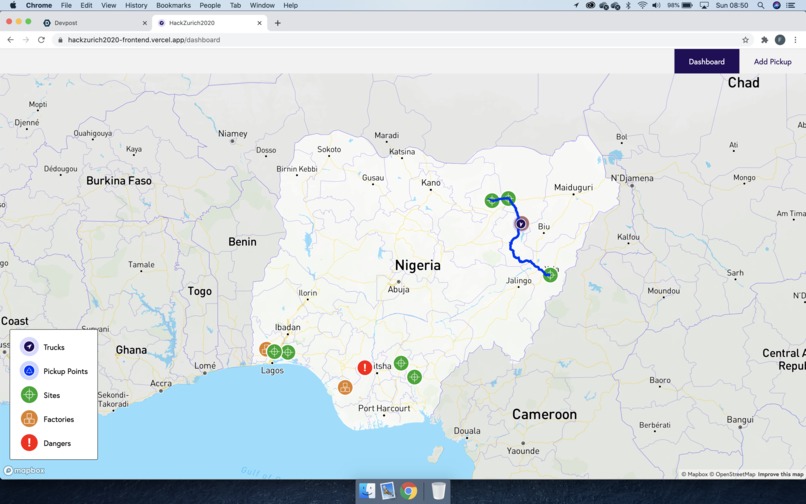
Task: Open the History menu
Action: pos(136,5)
